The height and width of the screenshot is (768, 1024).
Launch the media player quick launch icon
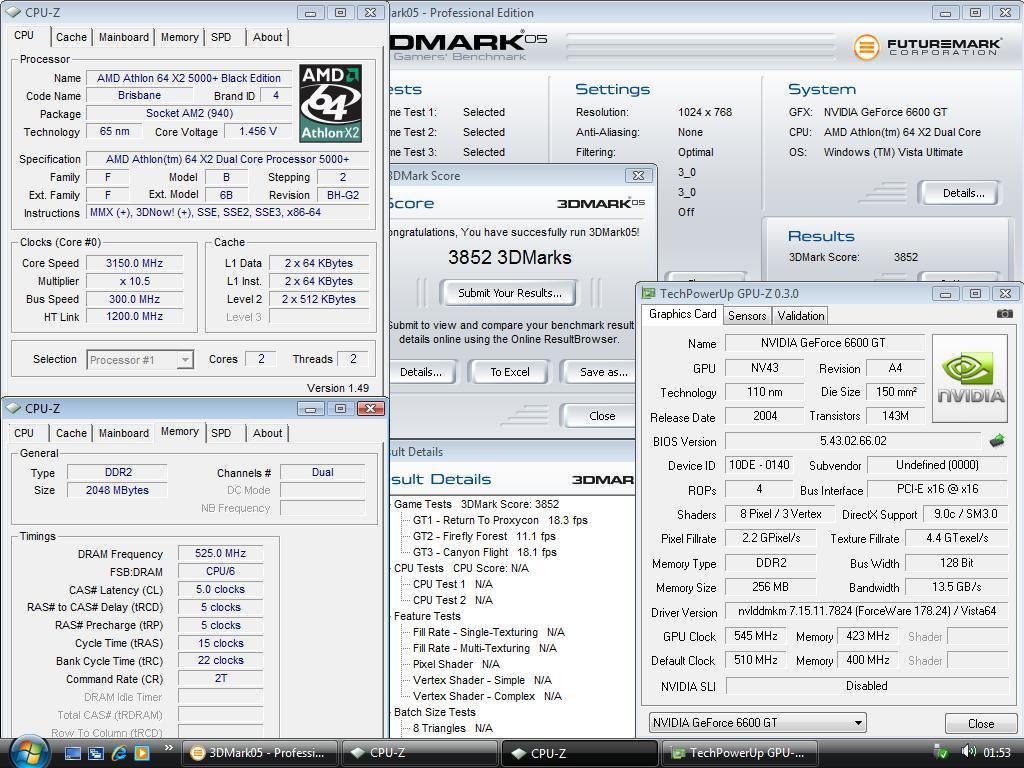click(x=142, y=753)
